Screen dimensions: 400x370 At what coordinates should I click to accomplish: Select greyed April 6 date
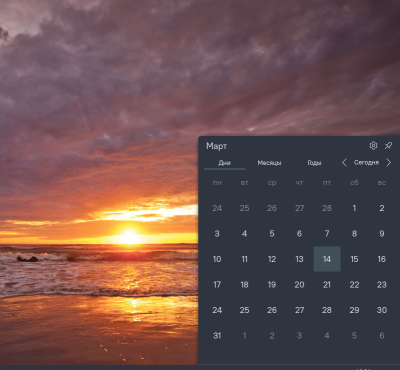point(382,336)
